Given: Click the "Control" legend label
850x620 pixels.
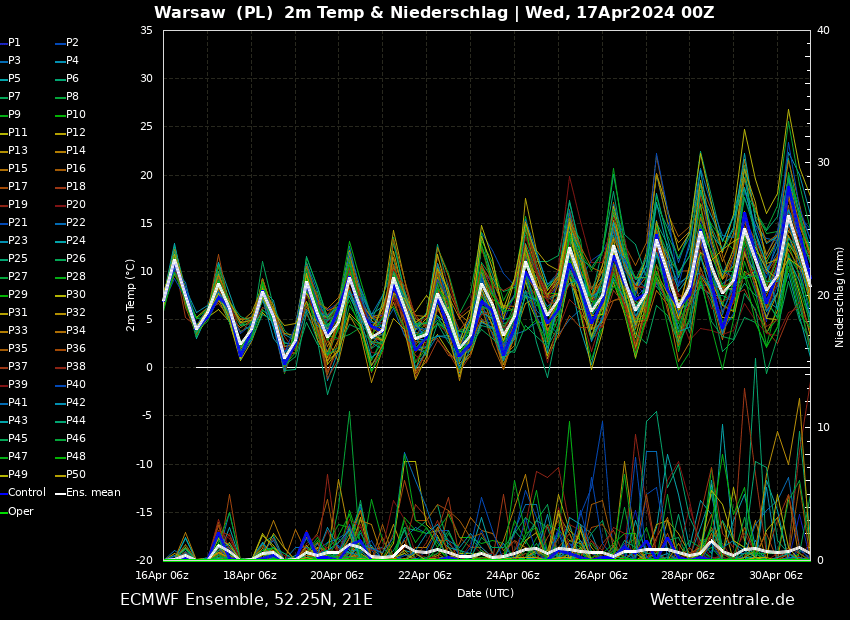Looking at the screenshot, I should 27,493.
